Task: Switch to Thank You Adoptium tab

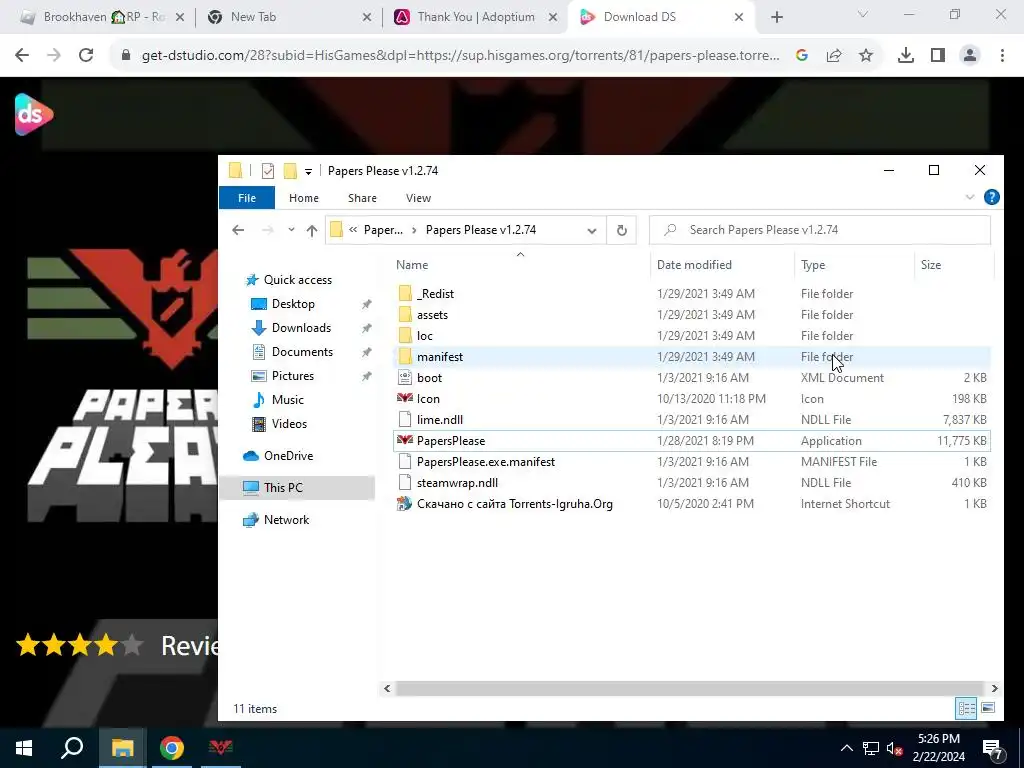Action: coord(475,17)
